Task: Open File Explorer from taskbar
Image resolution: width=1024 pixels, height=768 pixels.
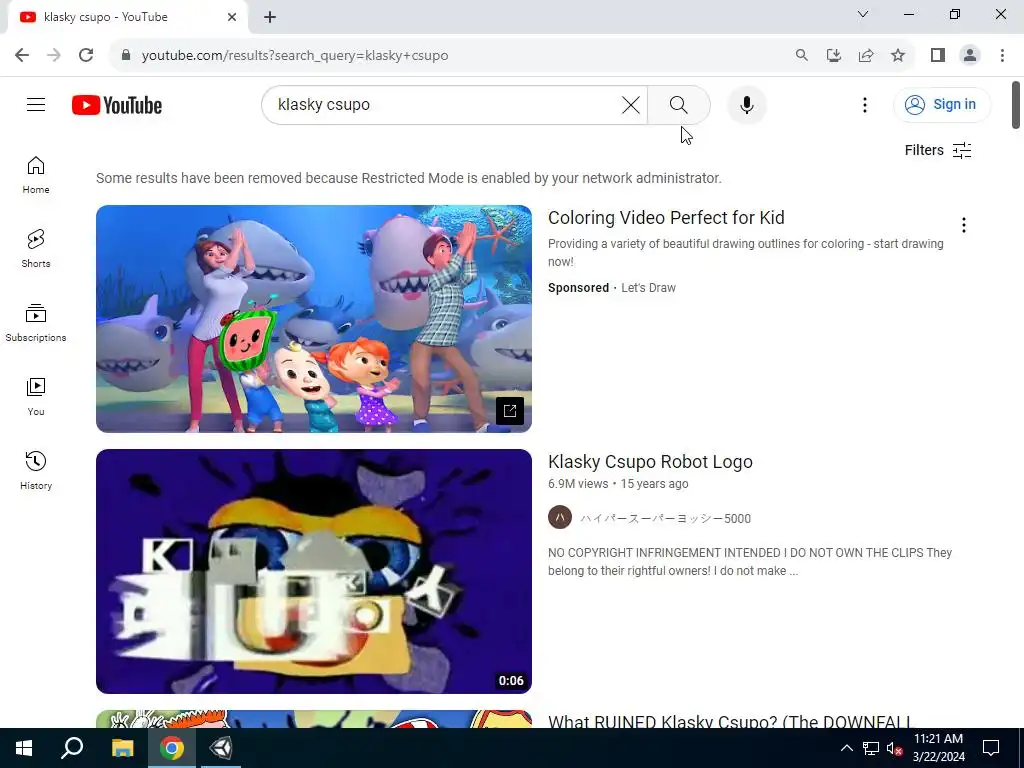Action: point(122,748)
